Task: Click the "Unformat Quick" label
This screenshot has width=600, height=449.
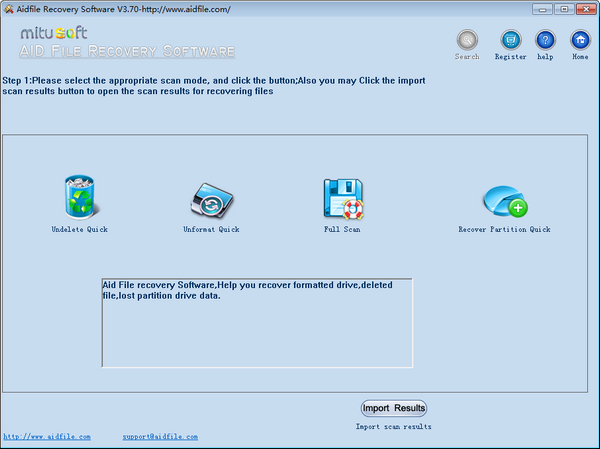Action: (211, 229)
